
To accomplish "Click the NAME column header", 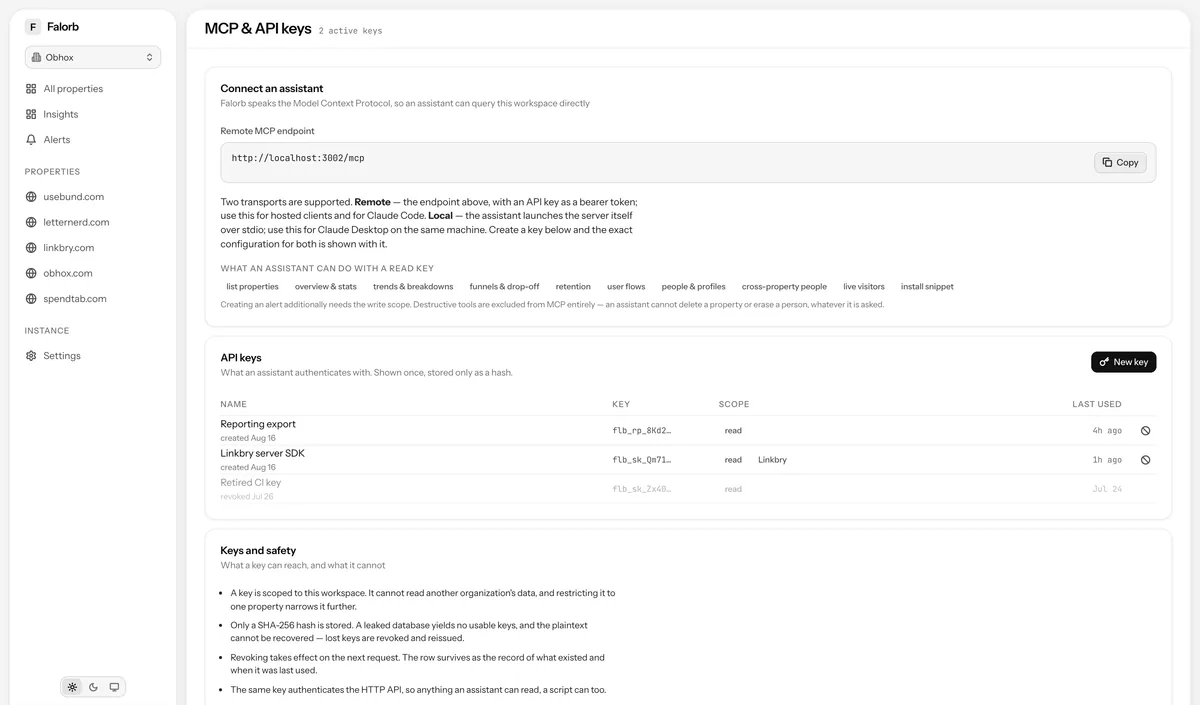I will point(233,404).
